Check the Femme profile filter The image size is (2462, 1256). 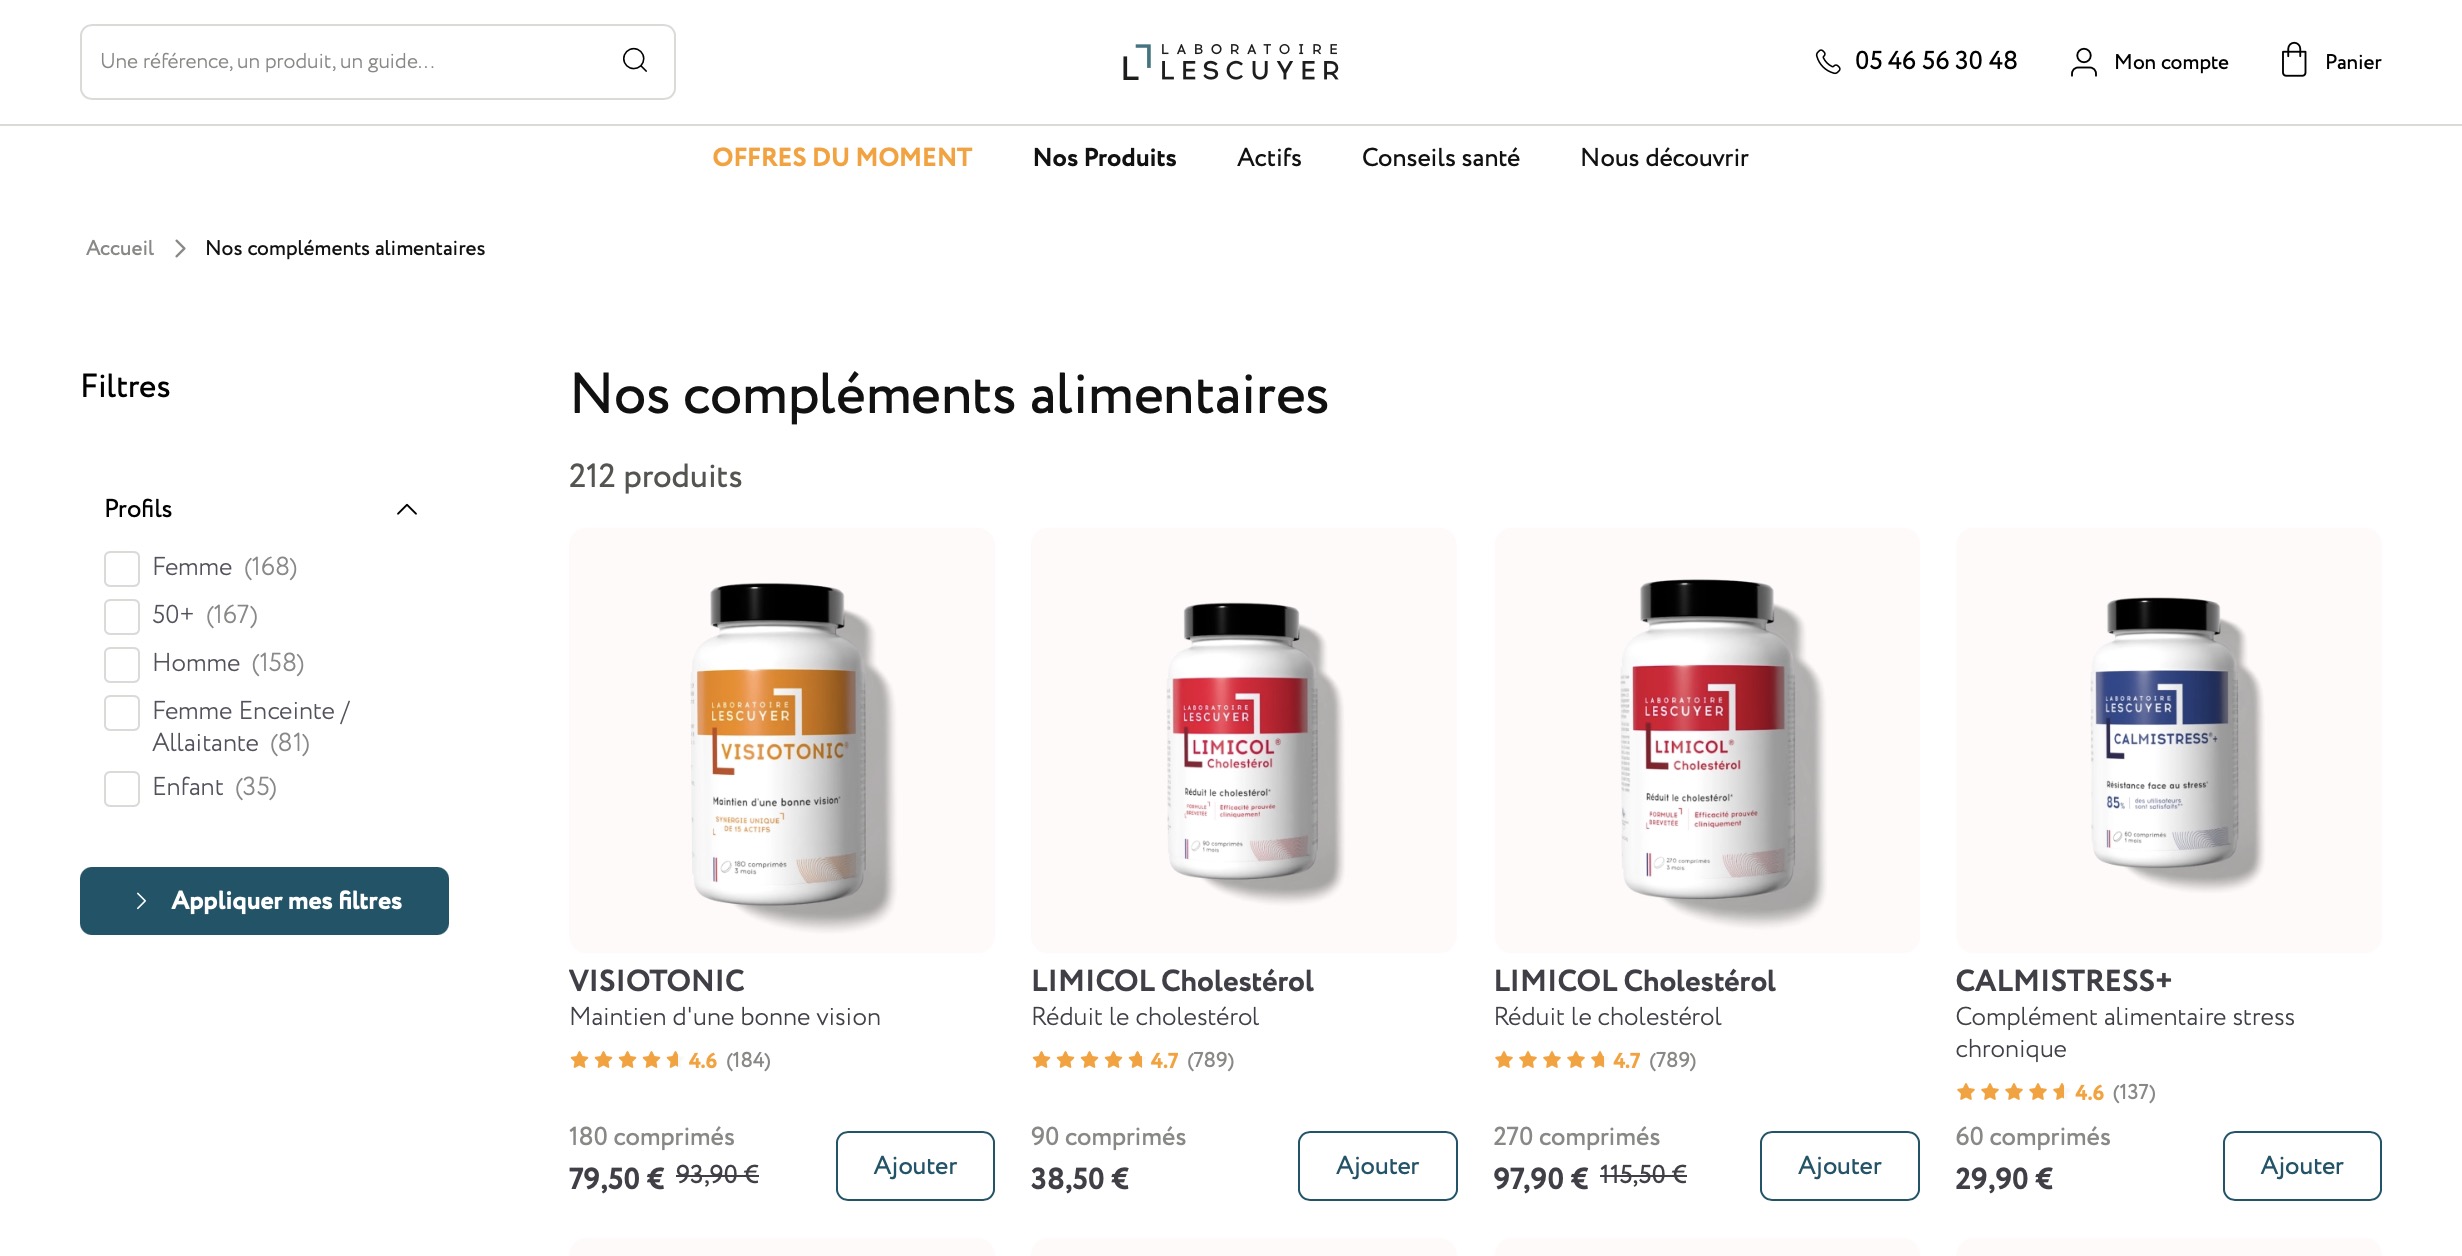(122, 568)
